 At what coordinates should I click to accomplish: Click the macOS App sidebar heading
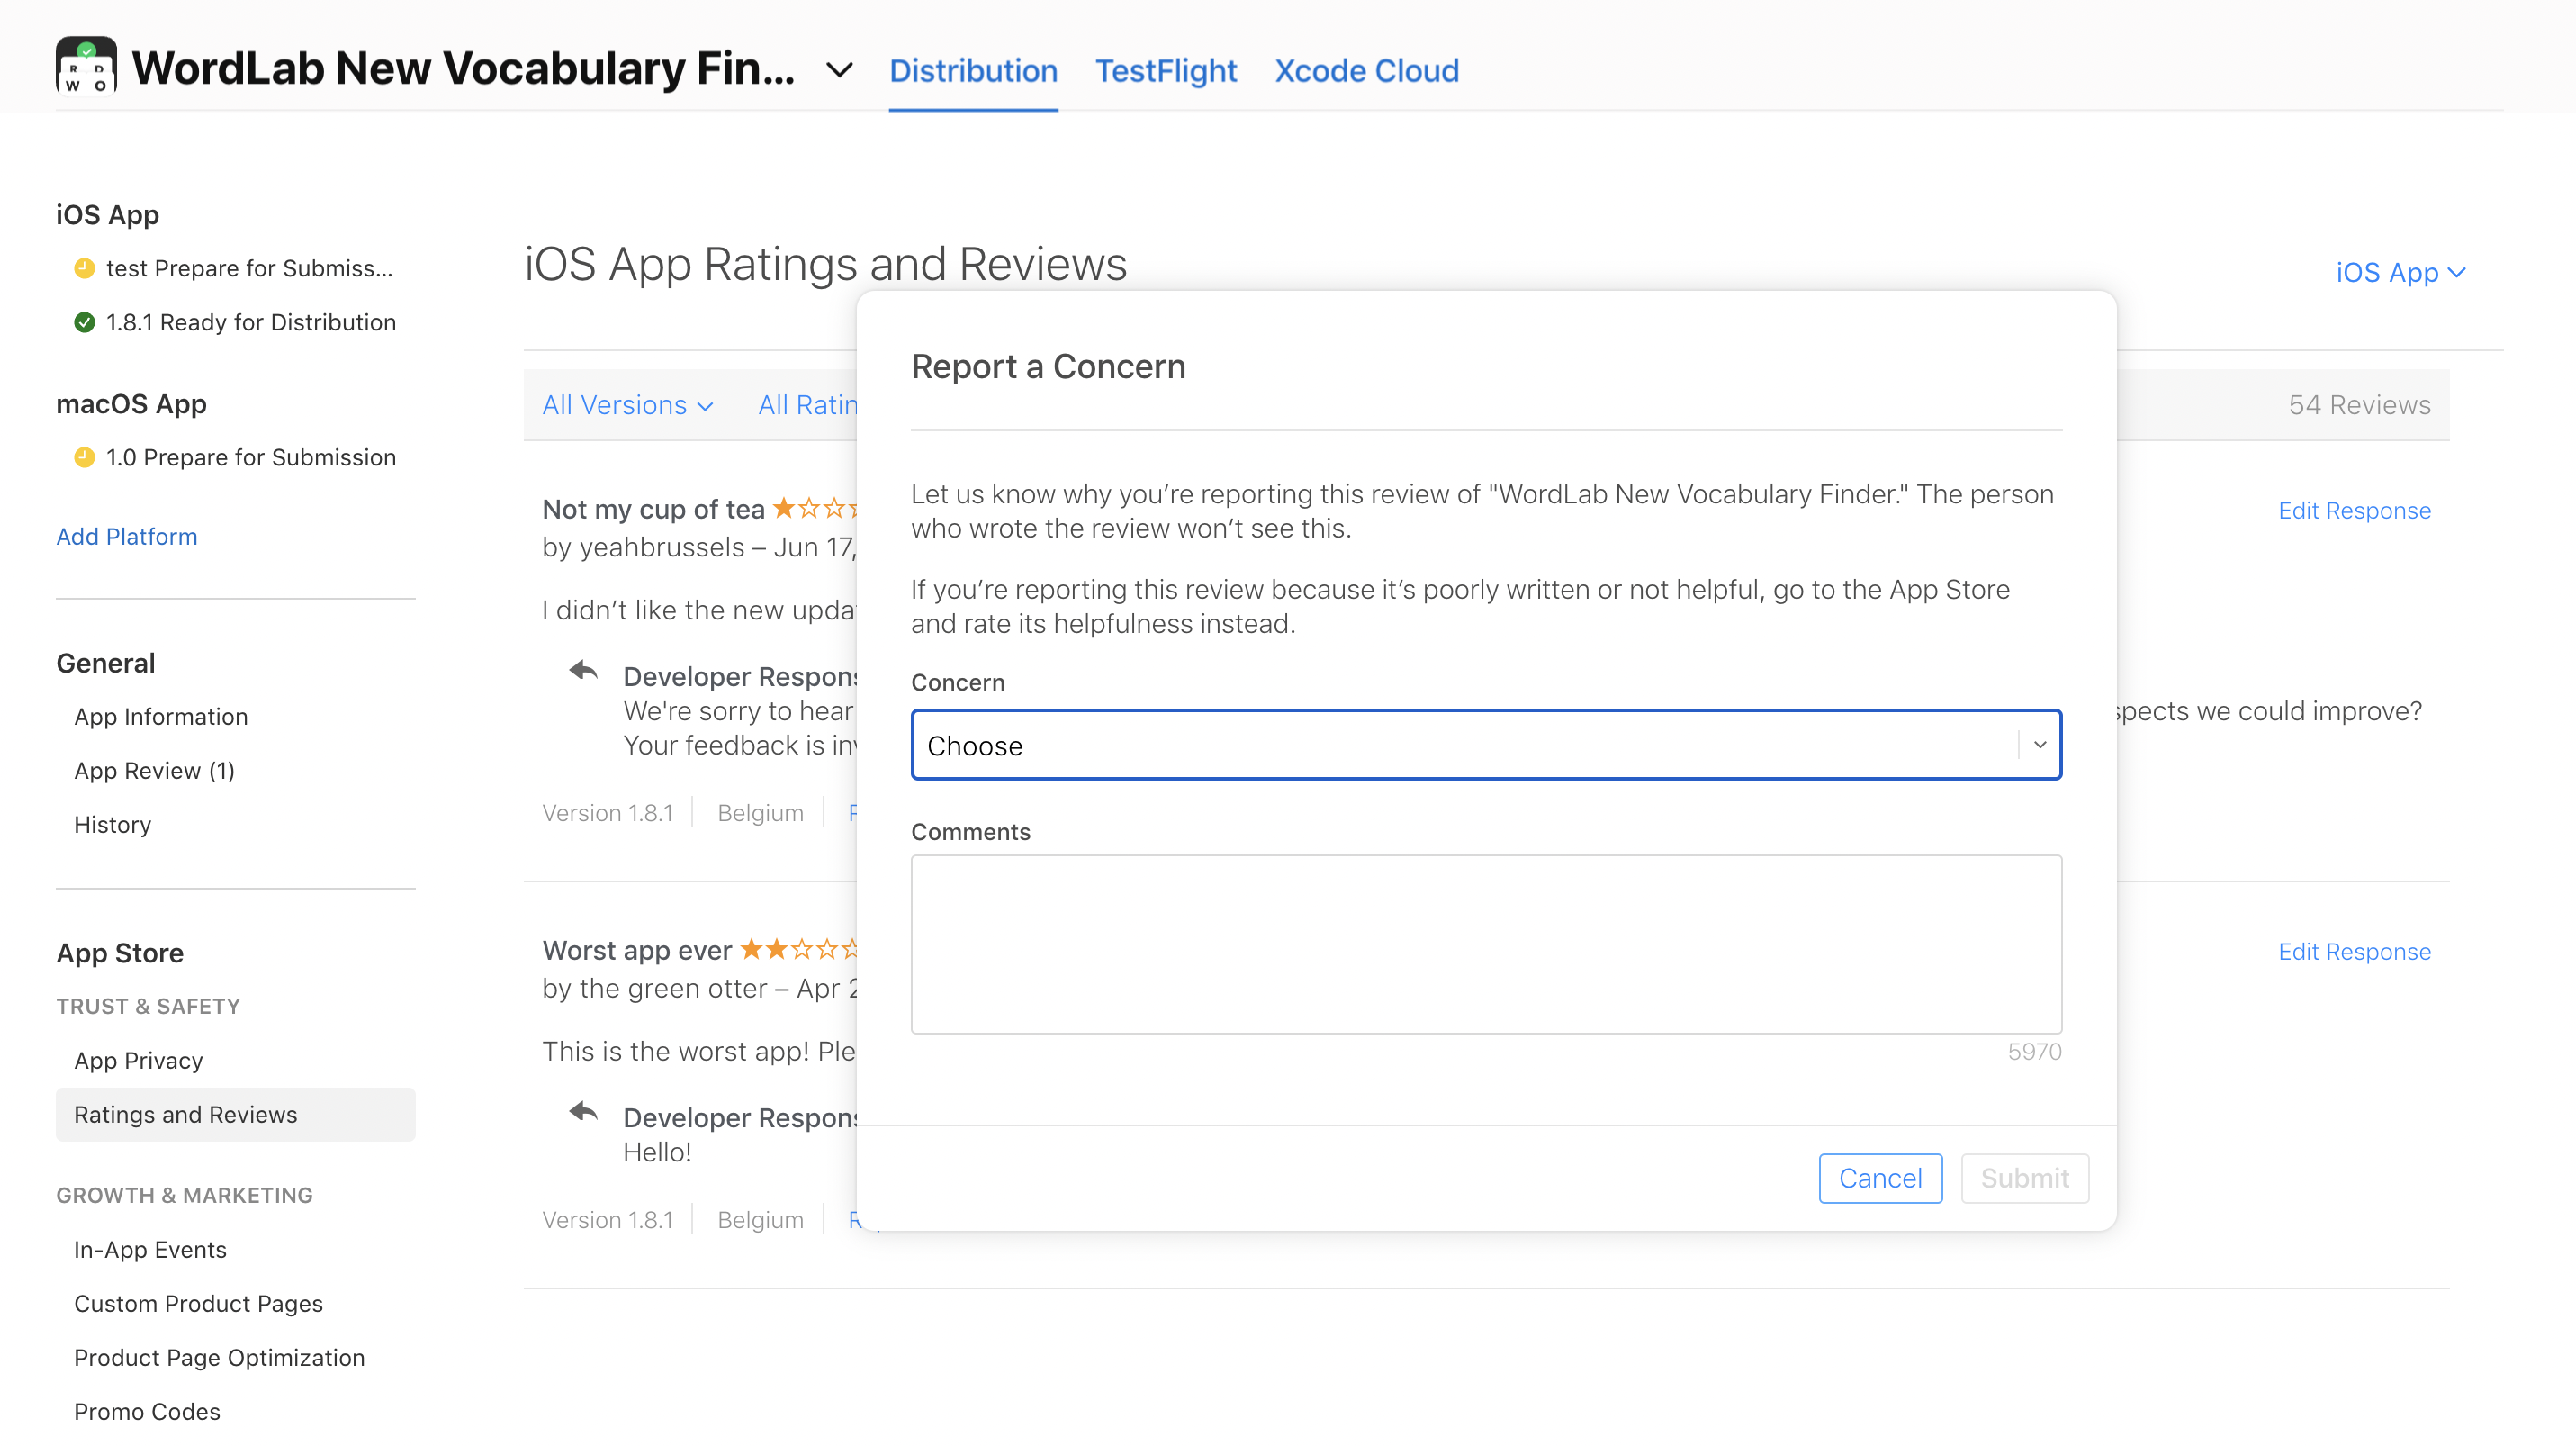coord(131,403)
